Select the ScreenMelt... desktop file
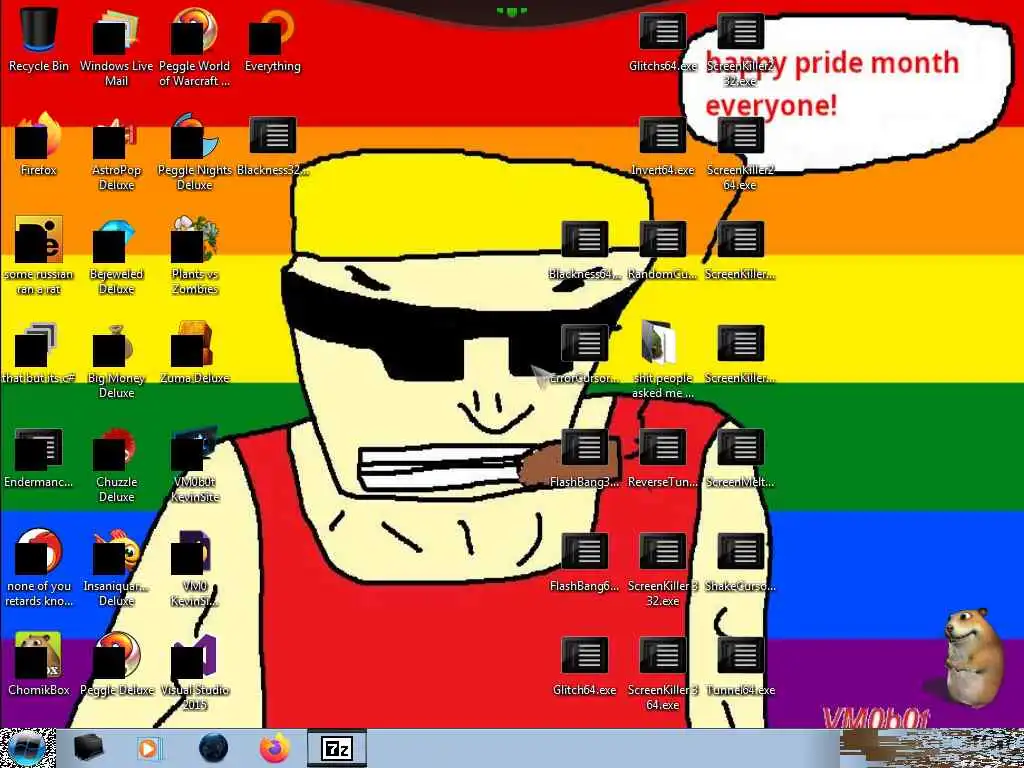This screenshot has height=768, width=1024. pos(740,457)
